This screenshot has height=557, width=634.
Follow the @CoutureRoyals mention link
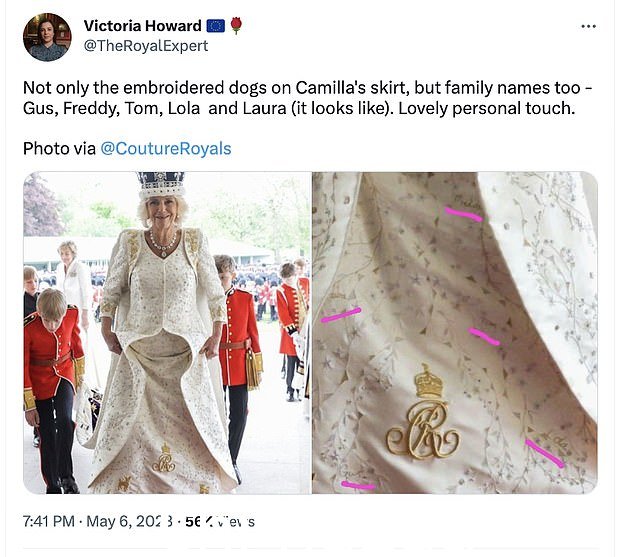click(165, 149)
